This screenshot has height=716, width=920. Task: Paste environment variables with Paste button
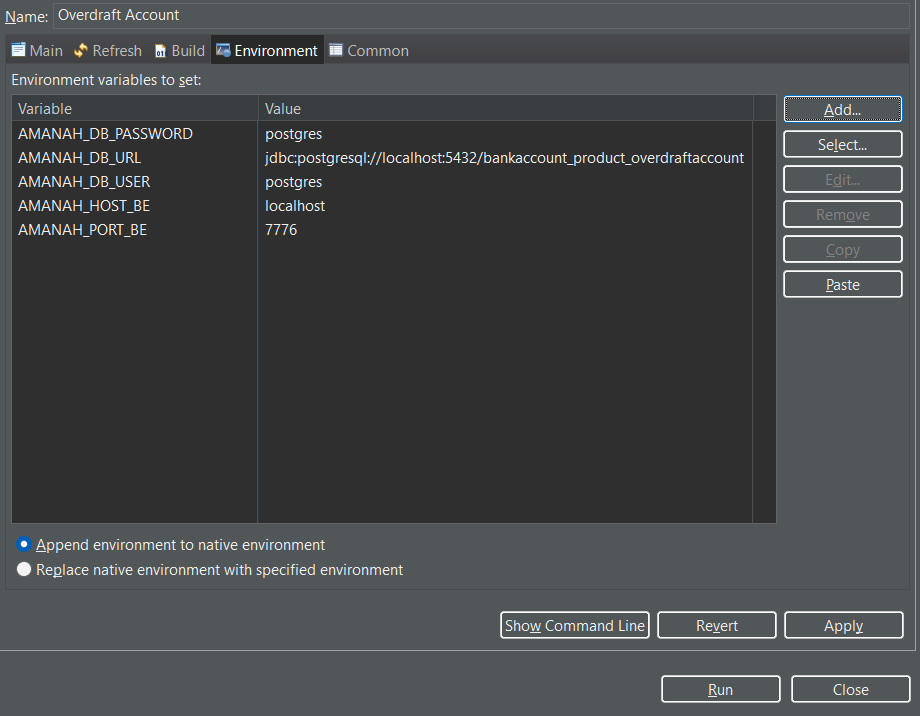click(843, 285)
